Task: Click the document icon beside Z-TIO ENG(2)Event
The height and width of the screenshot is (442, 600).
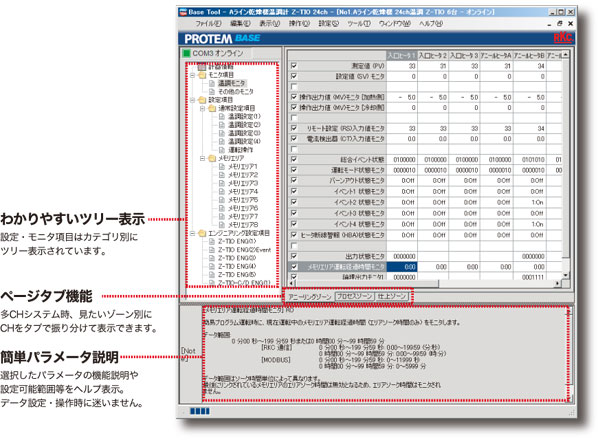Action: [x=212, y=250]
